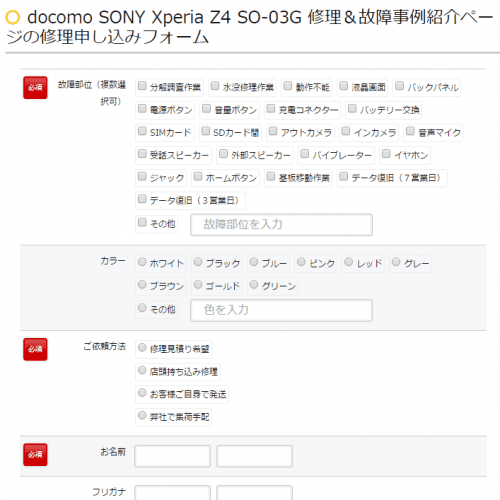
Task: Tick the 液晶画面 checkbox
Action: tap(344, 86)
